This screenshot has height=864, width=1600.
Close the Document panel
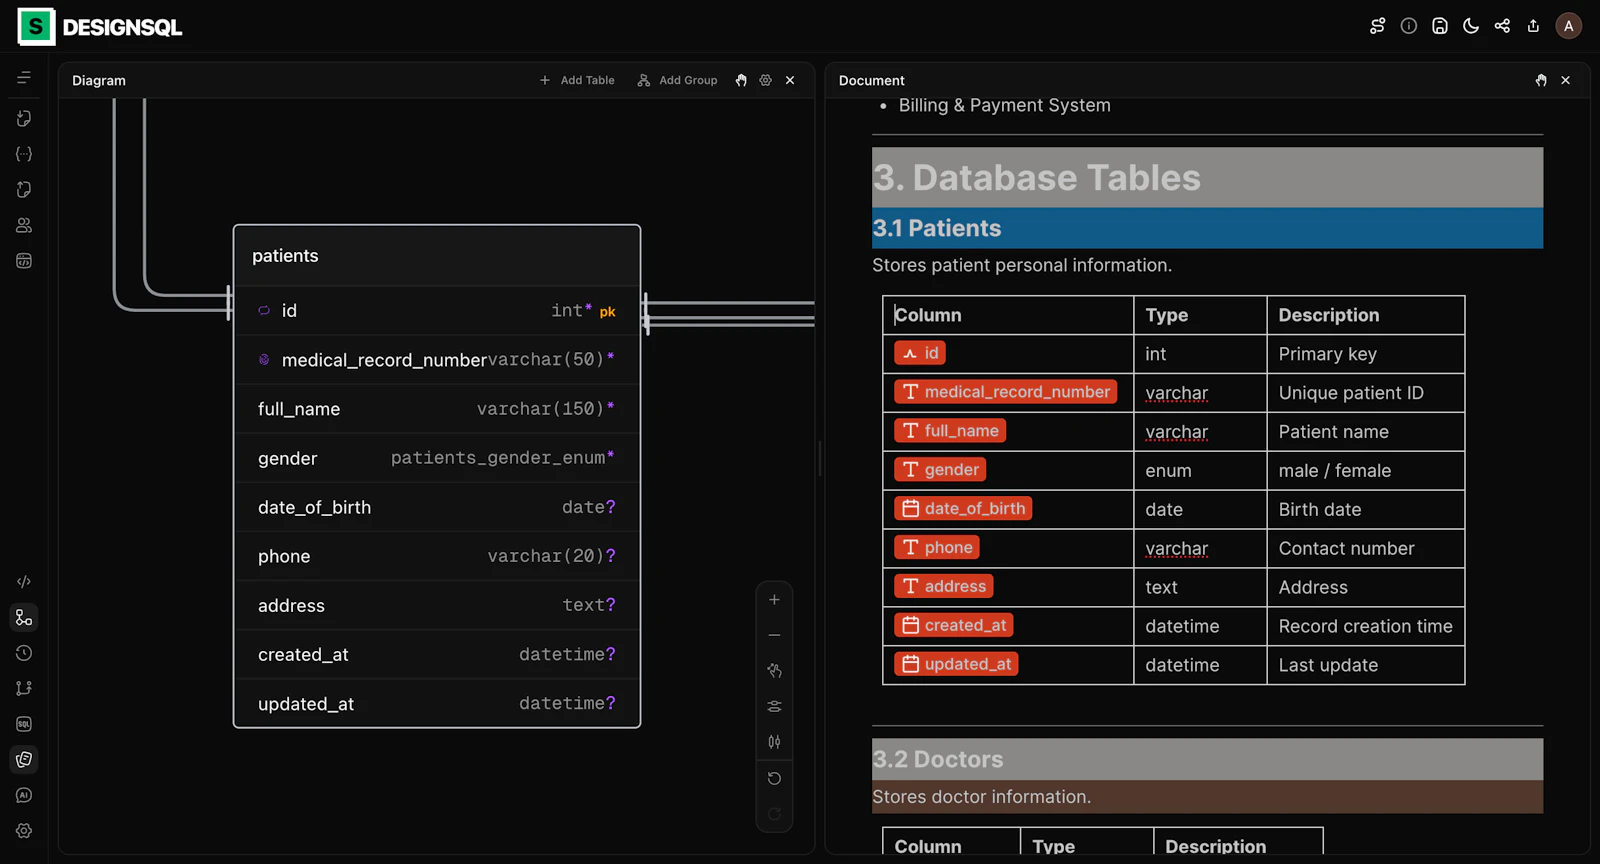pos(1566,80)
